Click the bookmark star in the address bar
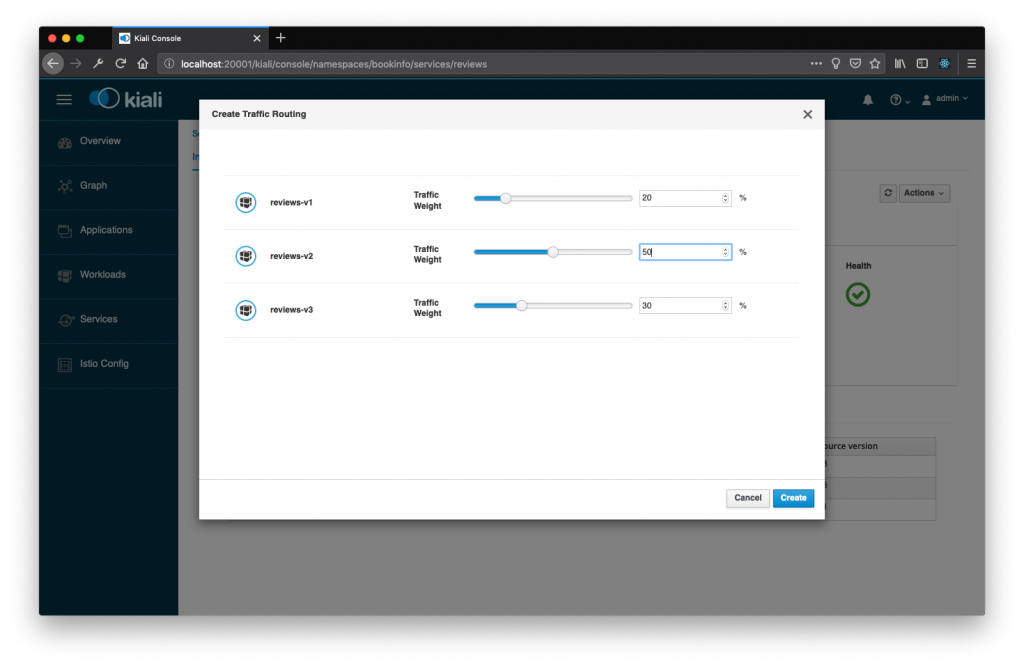This screenshot has width=1024, height=667. (875, 63)
